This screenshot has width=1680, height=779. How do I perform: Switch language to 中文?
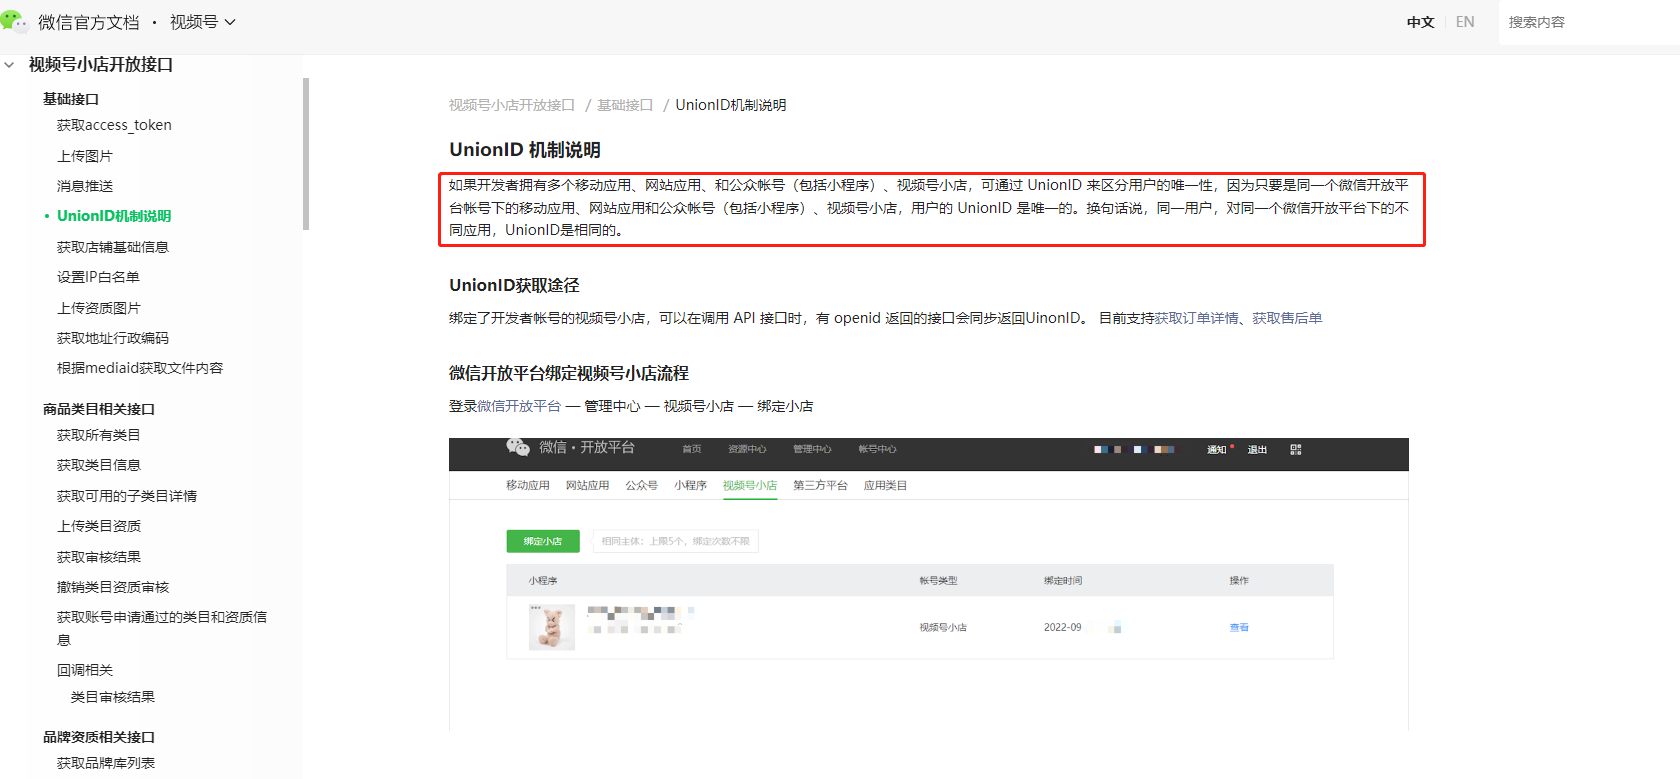[1420, 22]
